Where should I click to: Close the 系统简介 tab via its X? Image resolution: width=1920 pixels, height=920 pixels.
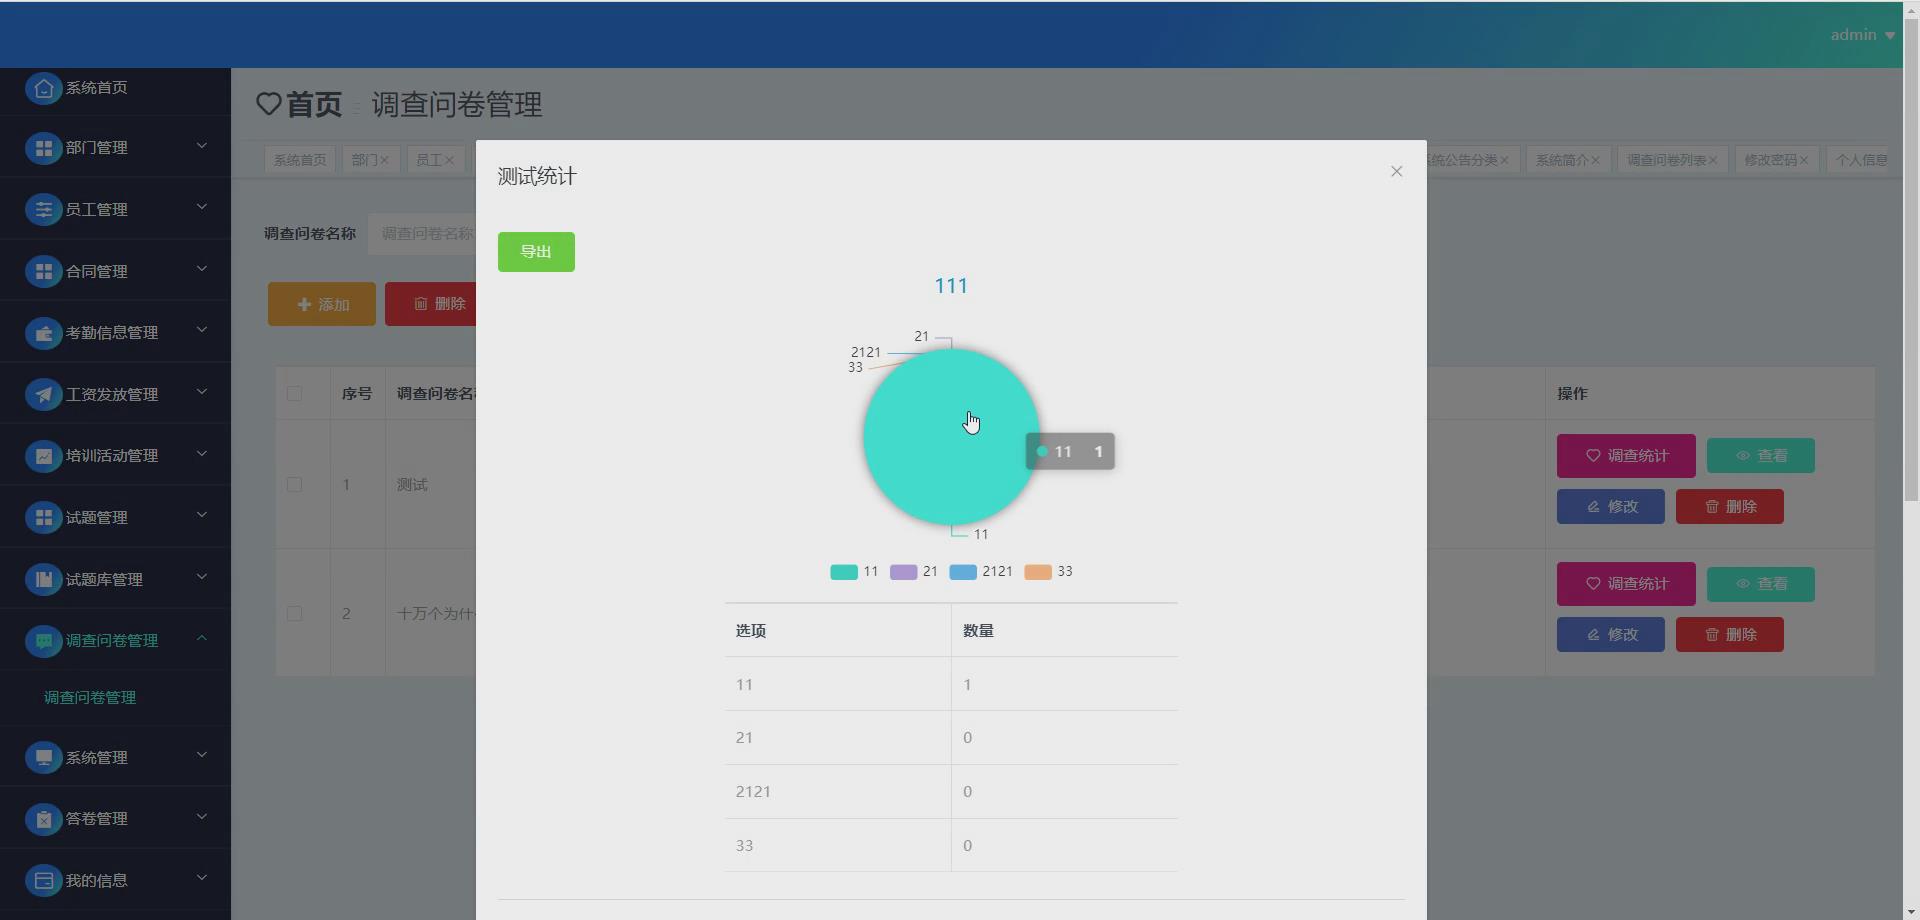[x=1595, y=160]
